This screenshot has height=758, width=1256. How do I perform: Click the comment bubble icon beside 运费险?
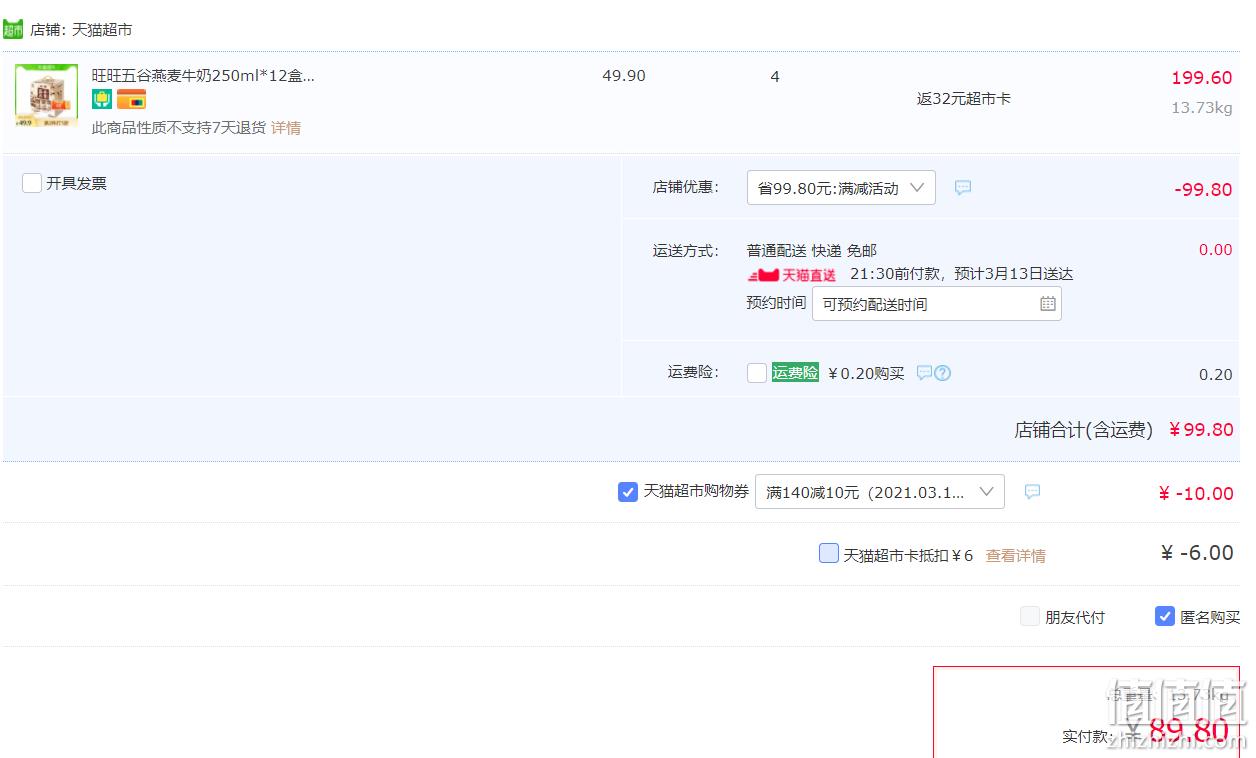(924, 373)
